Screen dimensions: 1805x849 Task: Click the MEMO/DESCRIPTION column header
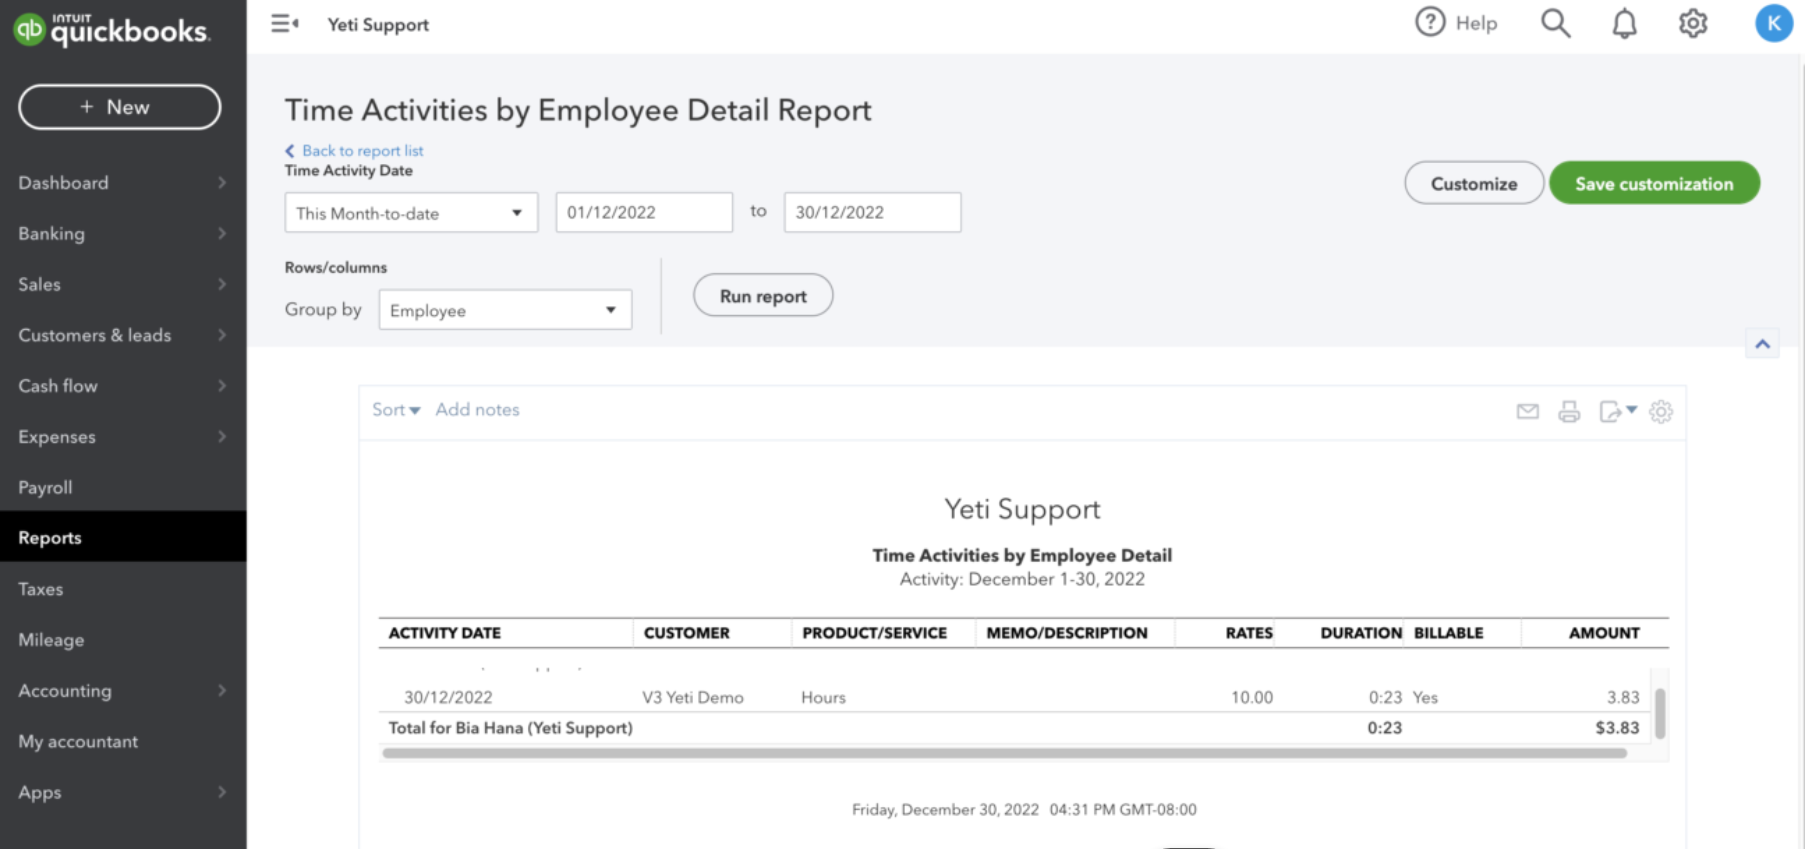(1066, 633)
